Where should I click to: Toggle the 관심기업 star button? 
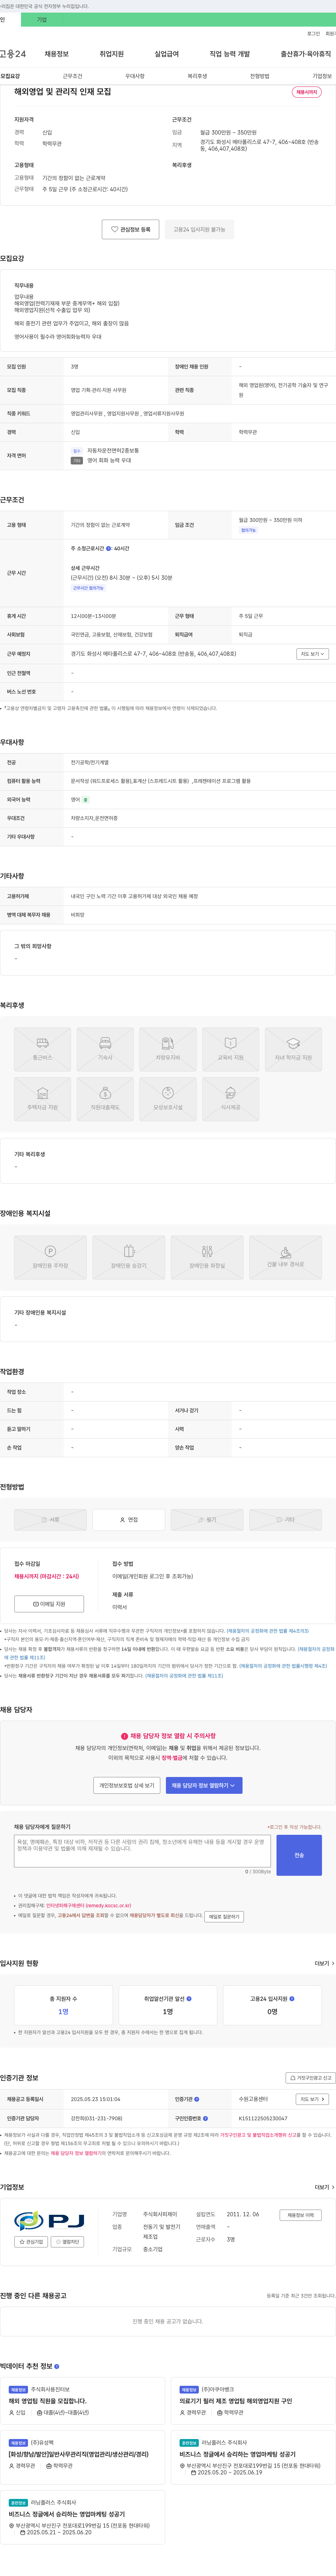point(31,2242)
